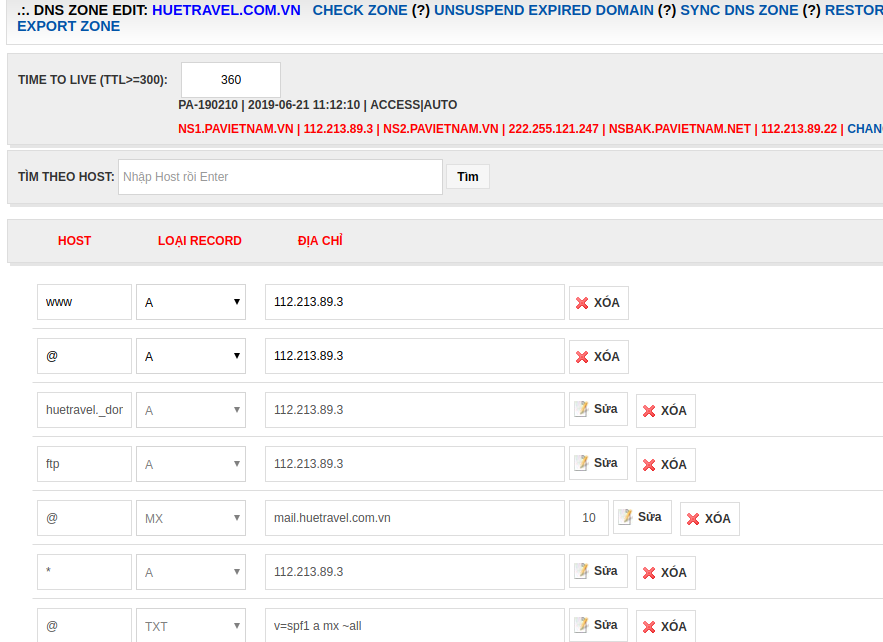Click the * host field
The image size is (883, 642).
pyautogui.click(x=84, y=572)
